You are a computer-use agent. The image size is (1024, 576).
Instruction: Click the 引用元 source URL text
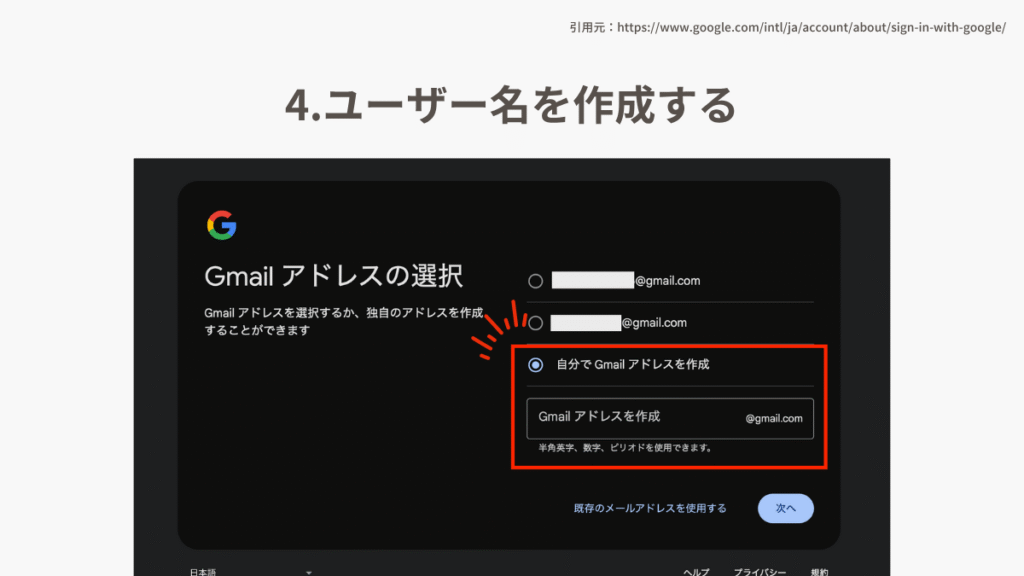tap(787, 27)
